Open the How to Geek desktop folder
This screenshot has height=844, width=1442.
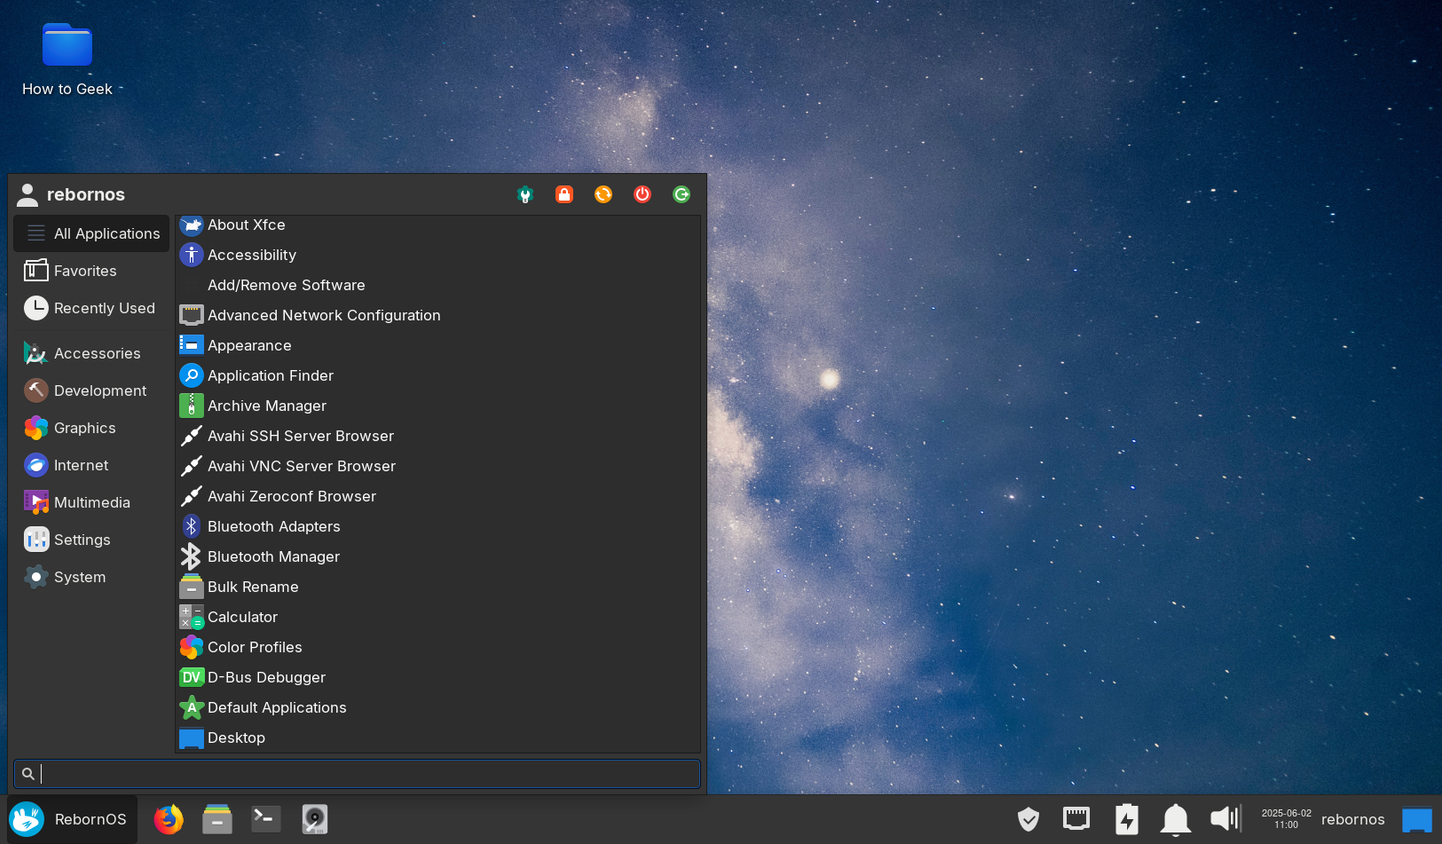(x=67, y=60)
